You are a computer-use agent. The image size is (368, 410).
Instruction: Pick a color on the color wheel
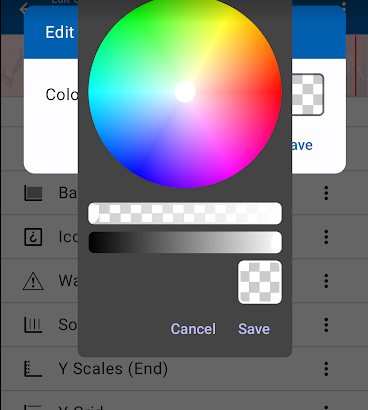(x=185, y=92)
